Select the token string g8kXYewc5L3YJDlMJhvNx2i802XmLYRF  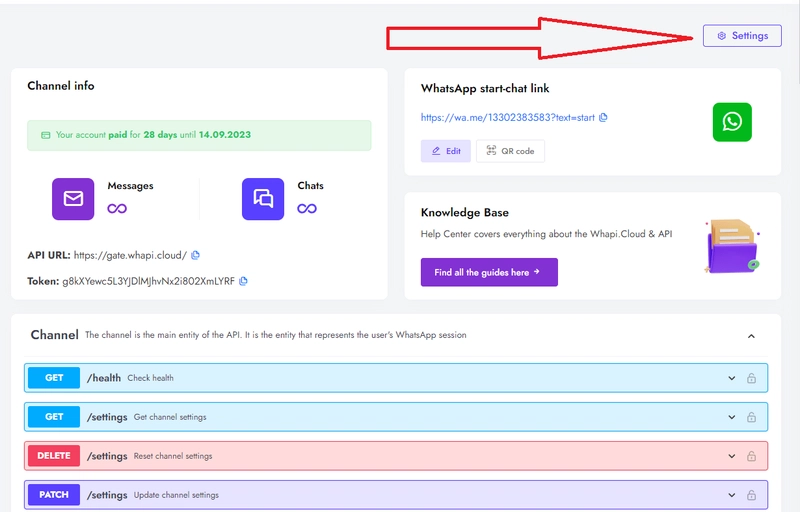148,281
